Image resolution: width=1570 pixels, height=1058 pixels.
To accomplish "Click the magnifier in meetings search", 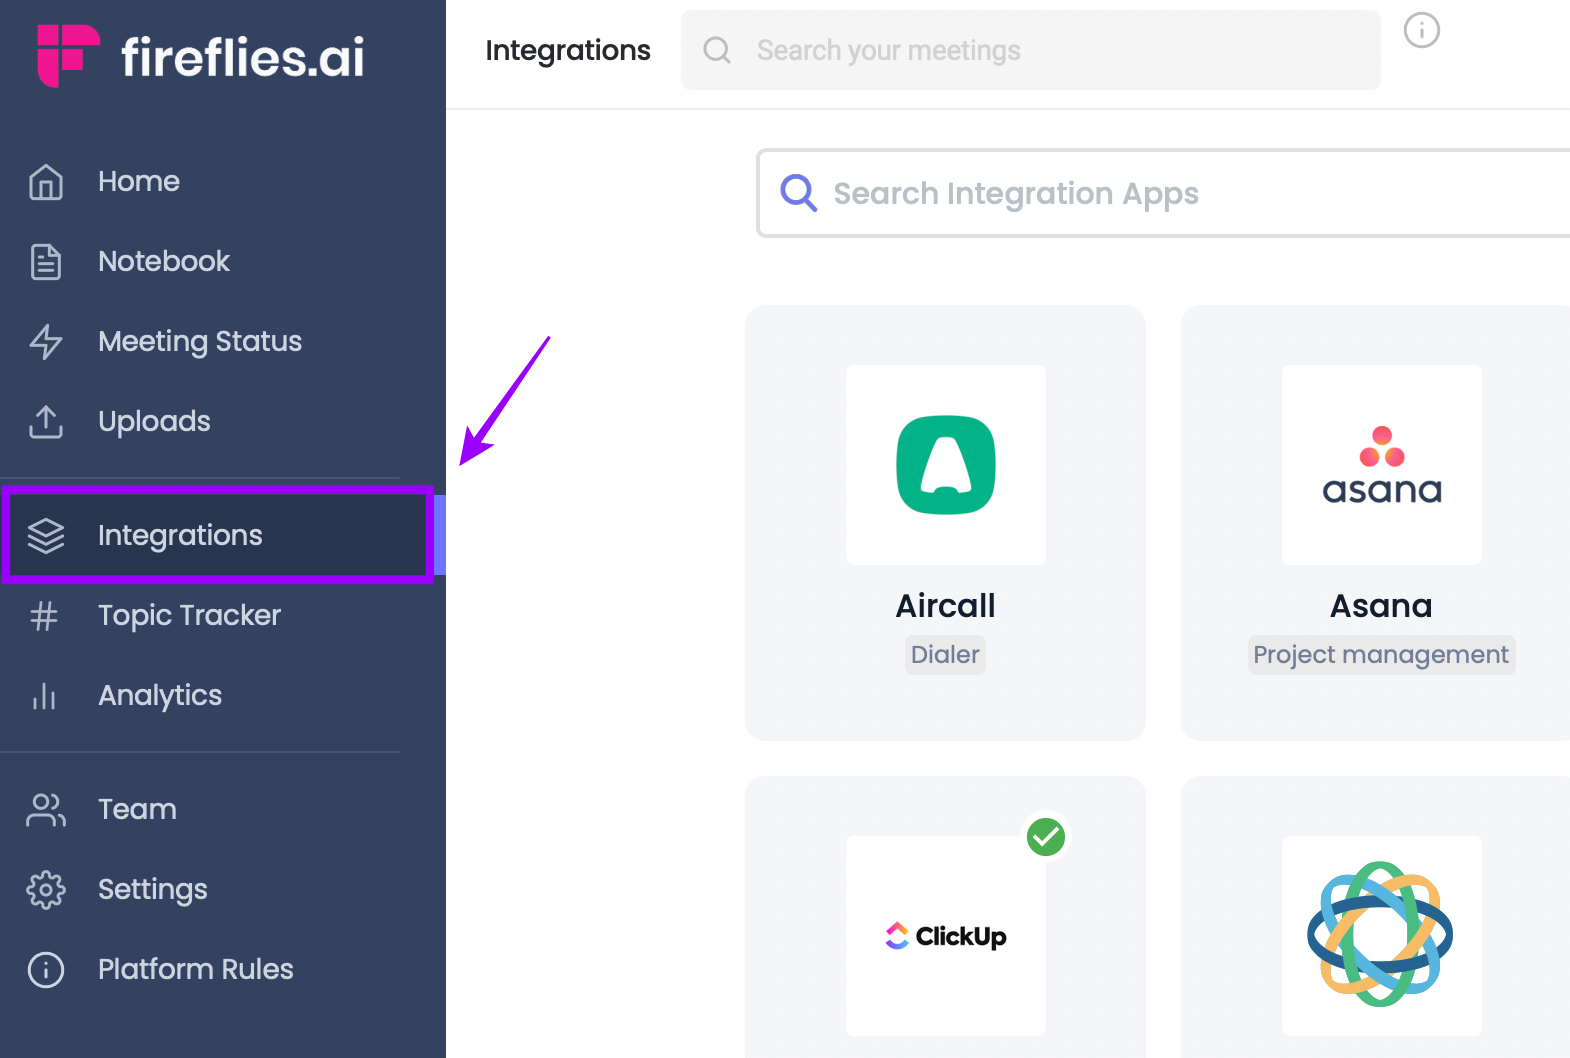I will [717, 50].
